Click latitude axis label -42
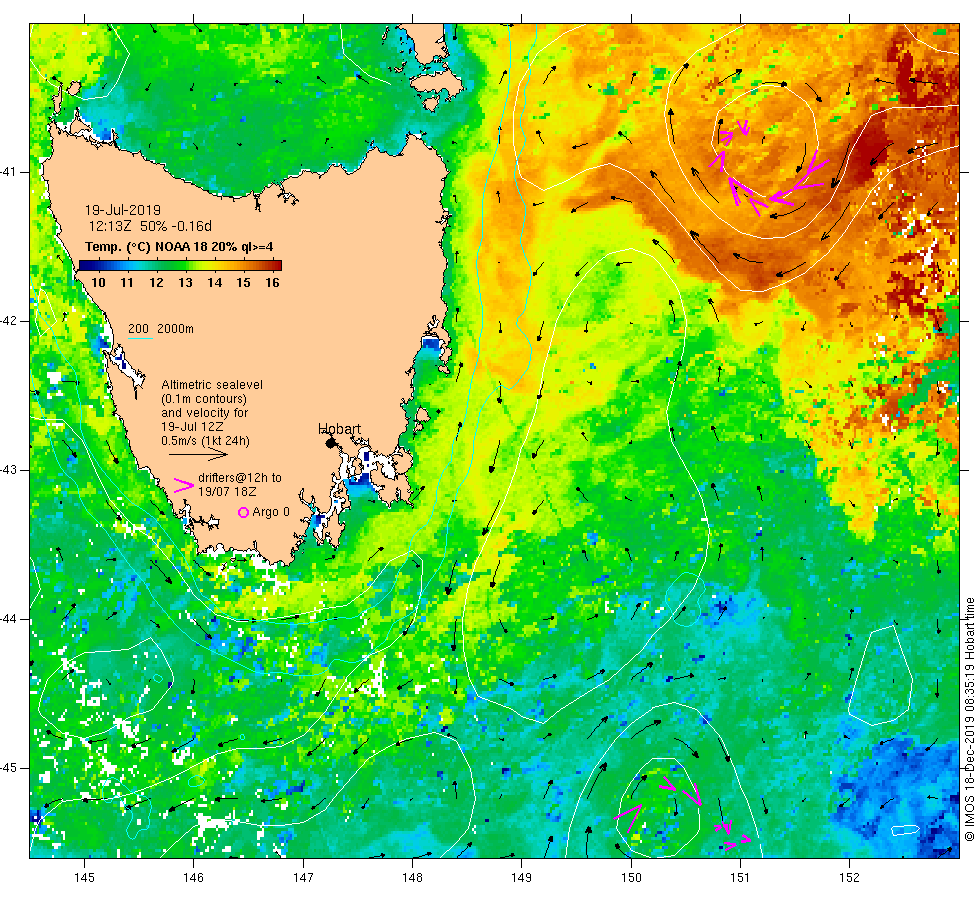 tap(8, 321)
